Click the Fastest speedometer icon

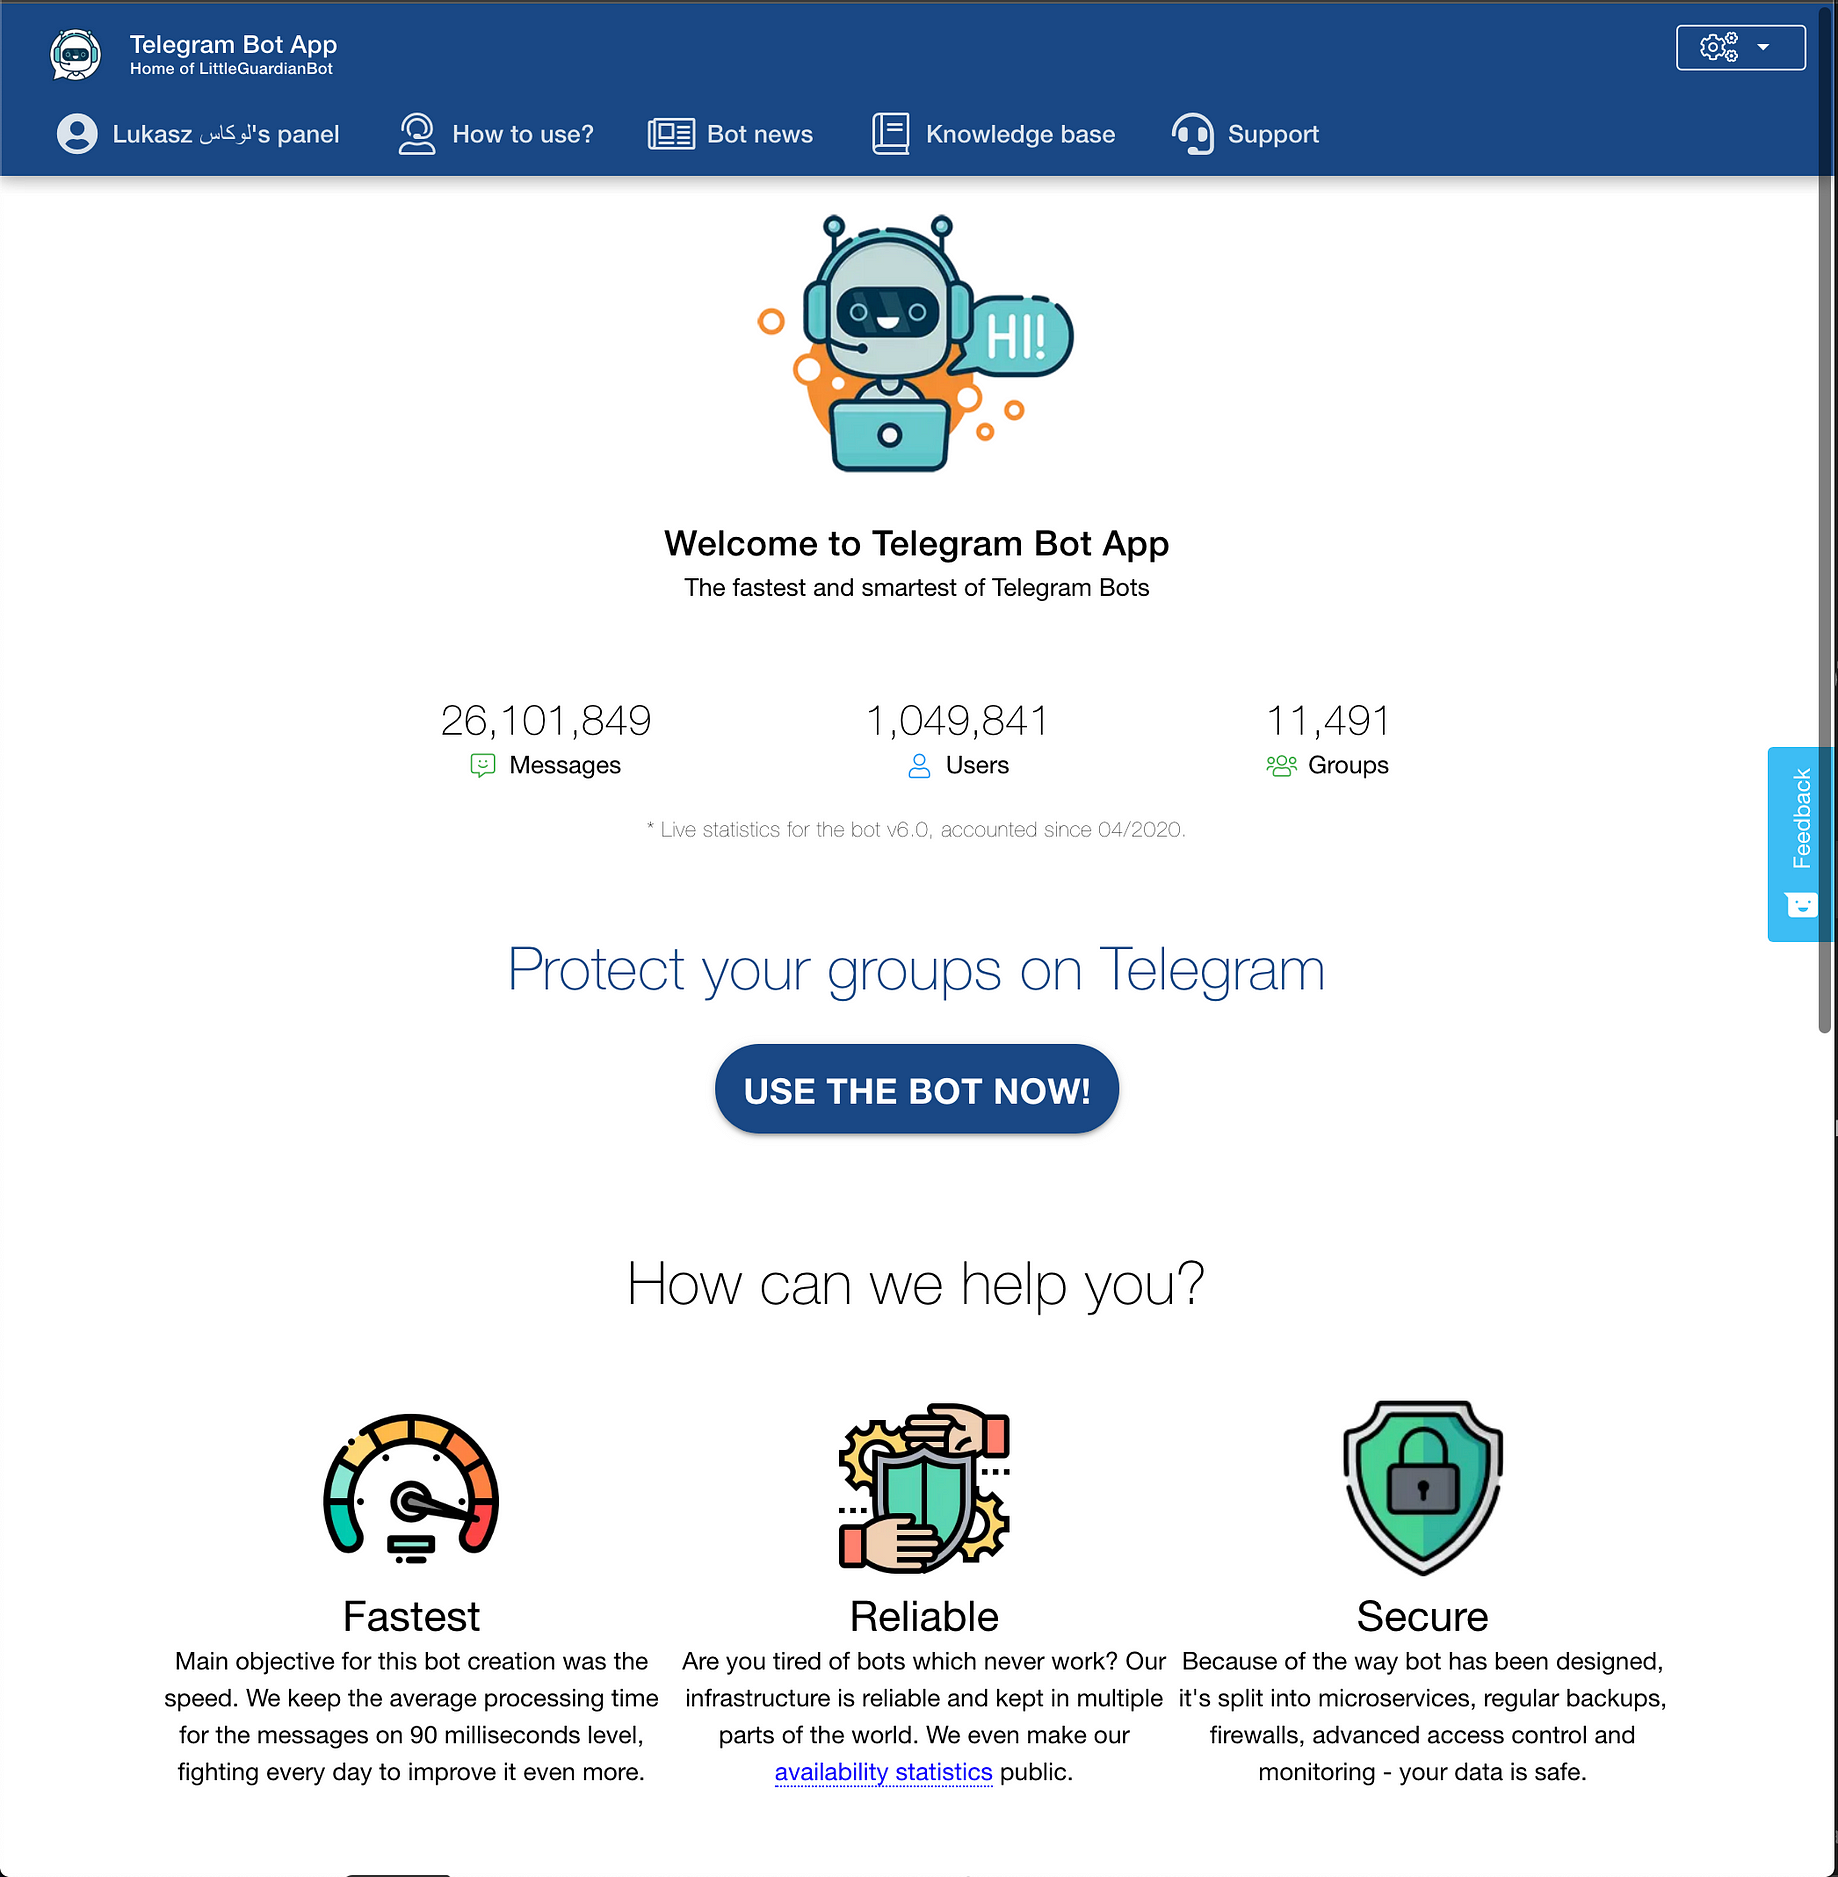click(x=411, y=1489)
